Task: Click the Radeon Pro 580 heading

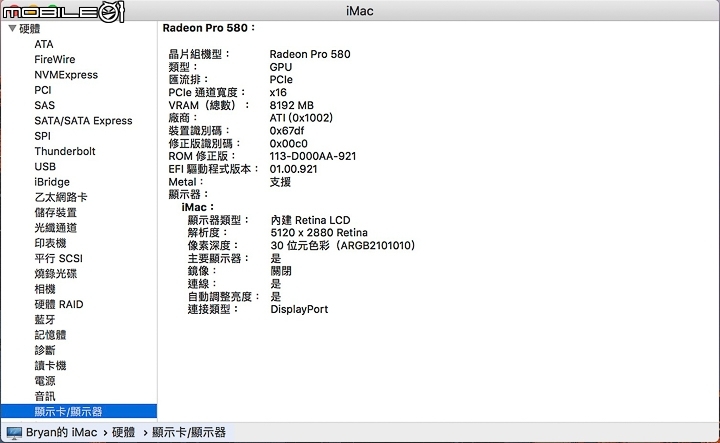Action: [x=208, y=28]
